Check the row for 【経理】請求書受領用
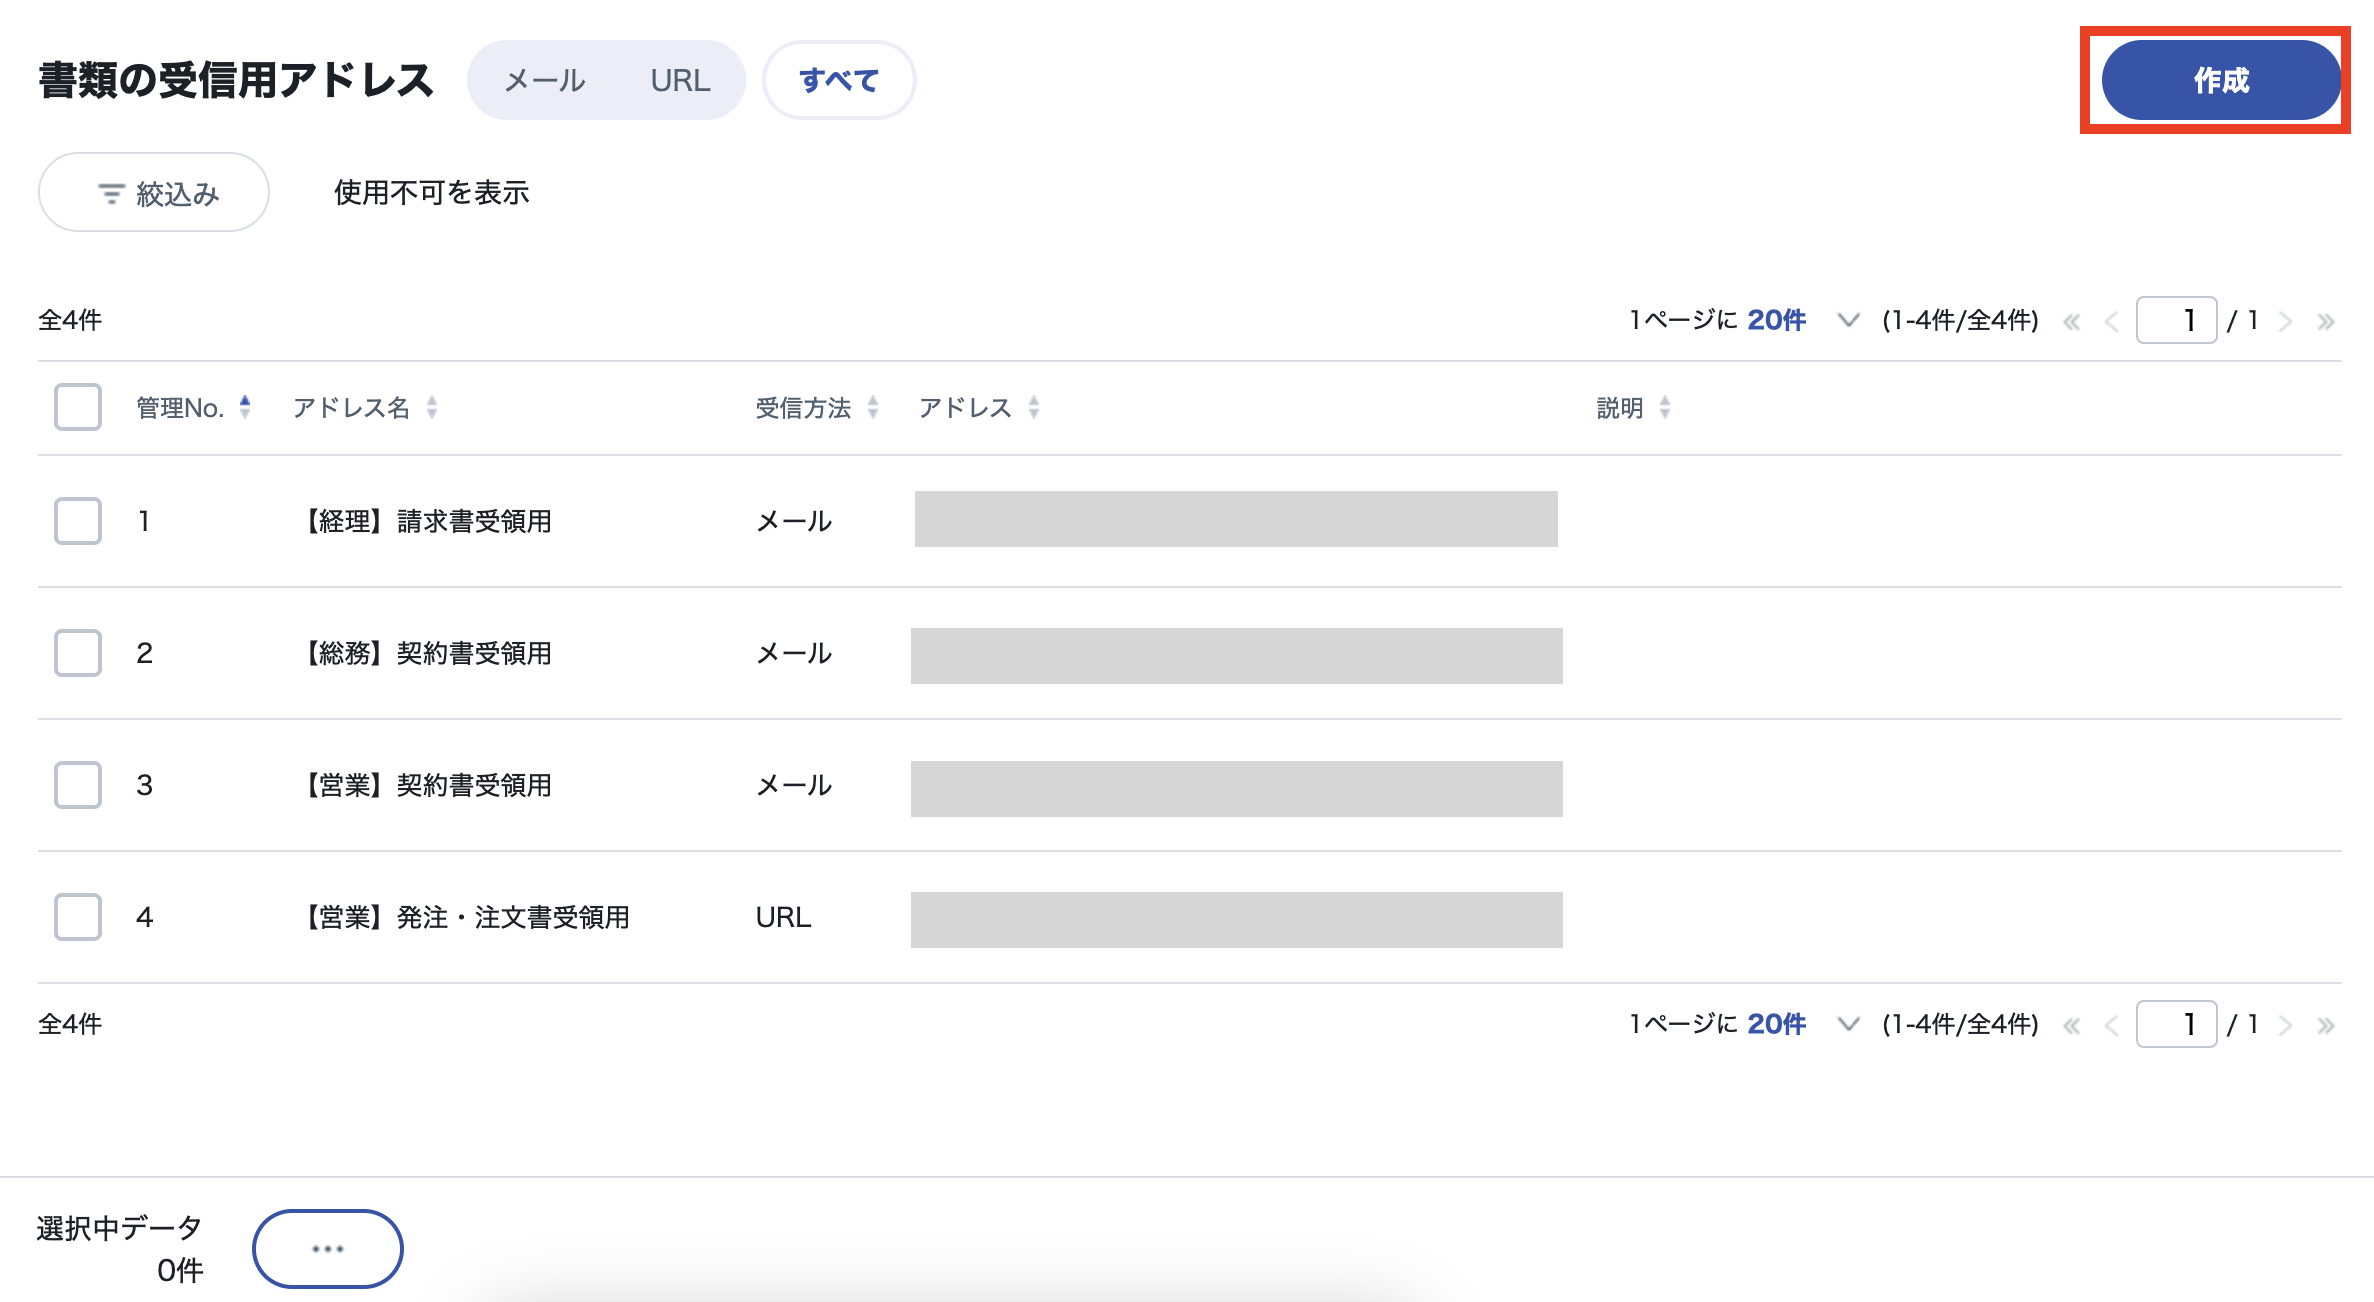Viewport: 2374px width, 1302px height. pos(78,521)
